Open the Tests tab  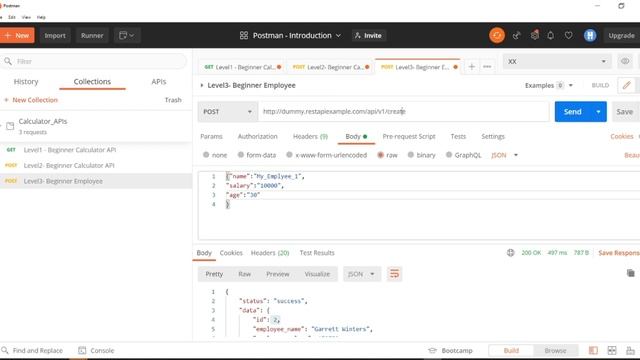click(458, 136)
